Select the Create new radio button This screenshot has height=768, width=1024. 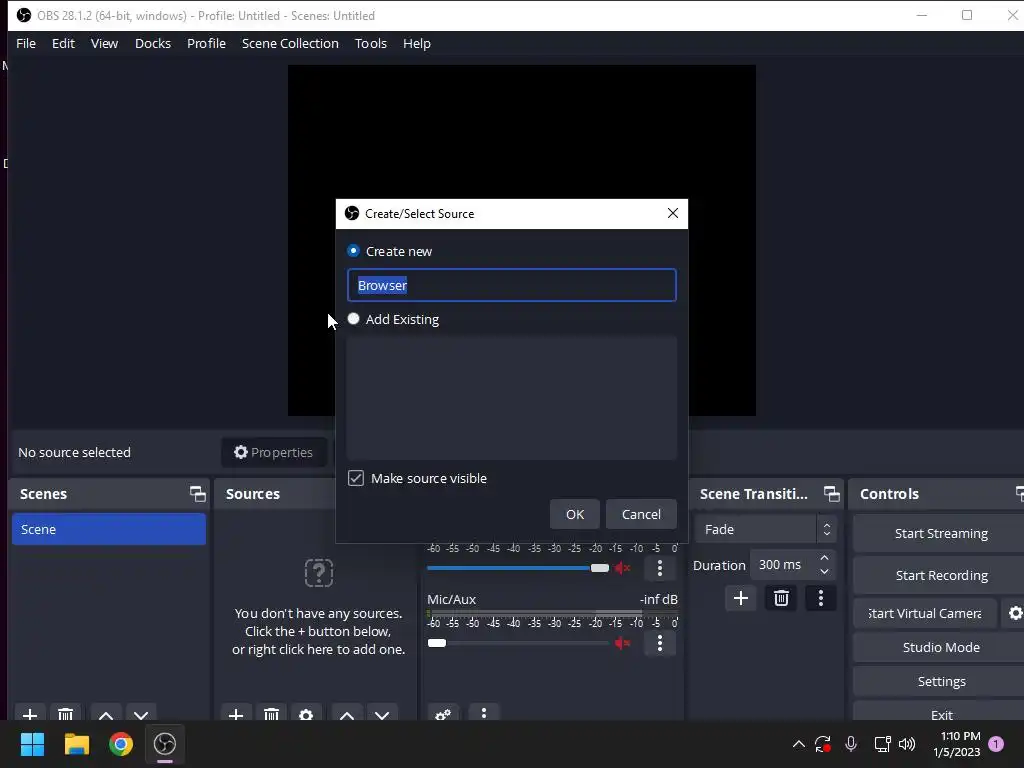coord(353,251)
